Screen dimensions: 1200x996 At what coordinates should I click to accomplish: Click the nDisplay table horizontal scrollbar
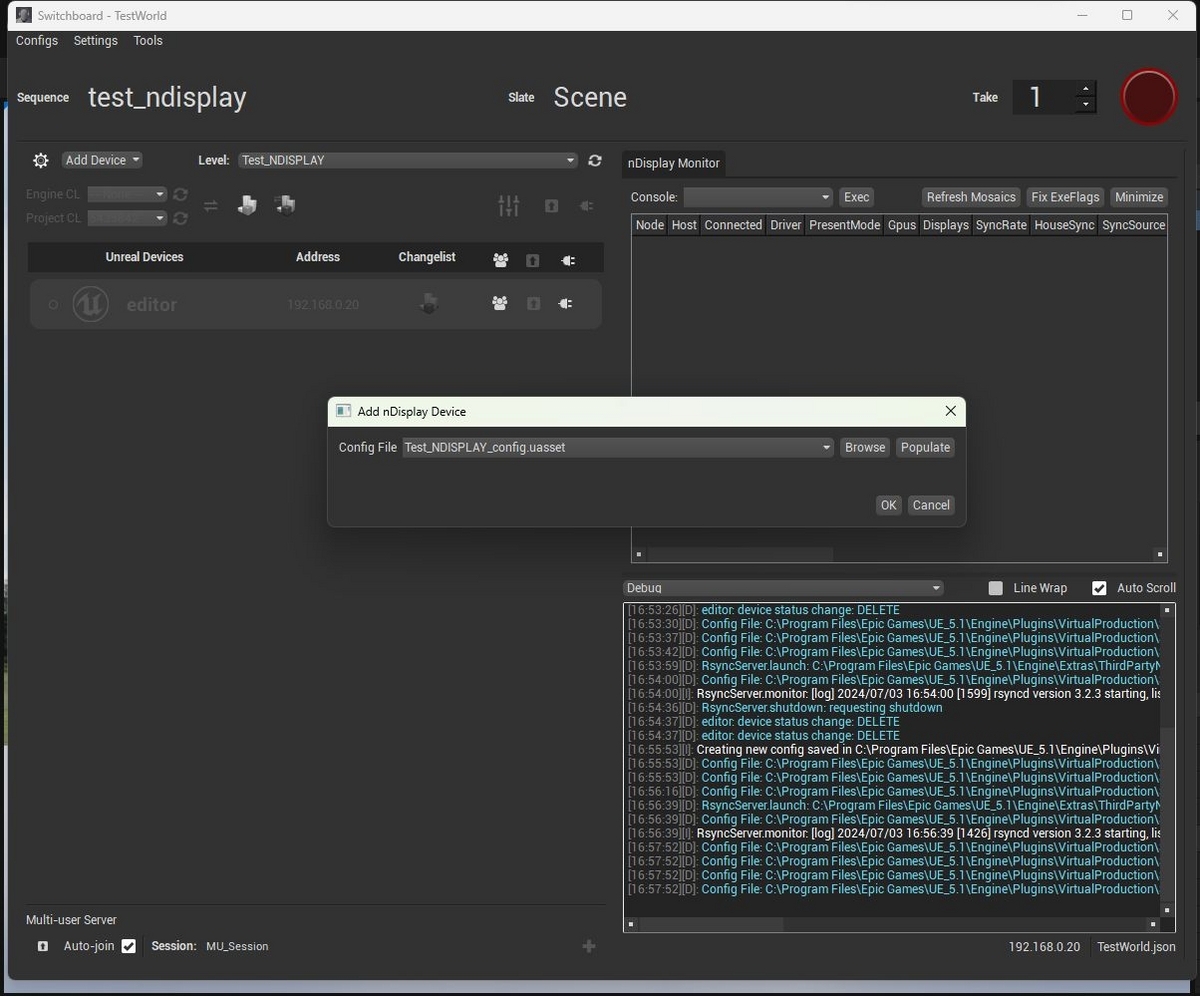click(898, 554)
